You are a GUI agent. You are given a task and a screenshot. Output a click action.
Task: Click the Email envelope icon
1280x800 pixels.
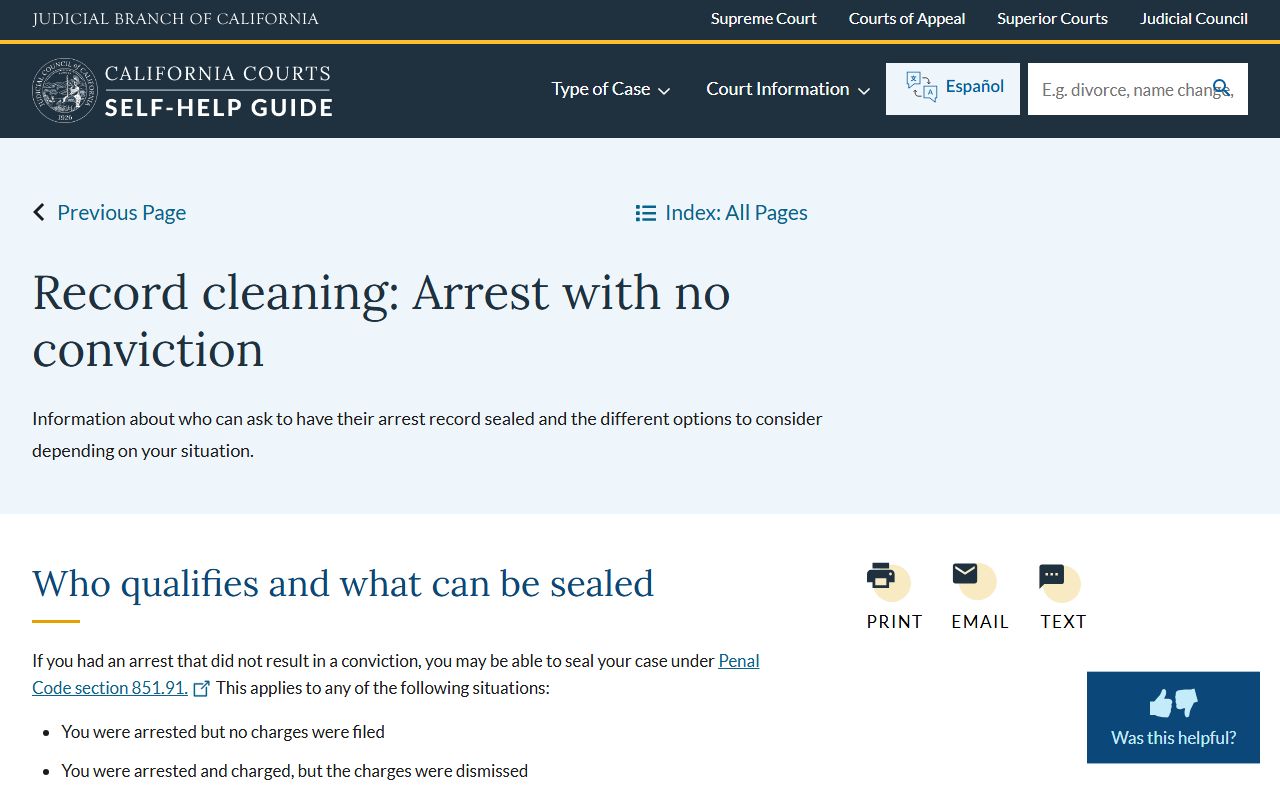[965, 573]
